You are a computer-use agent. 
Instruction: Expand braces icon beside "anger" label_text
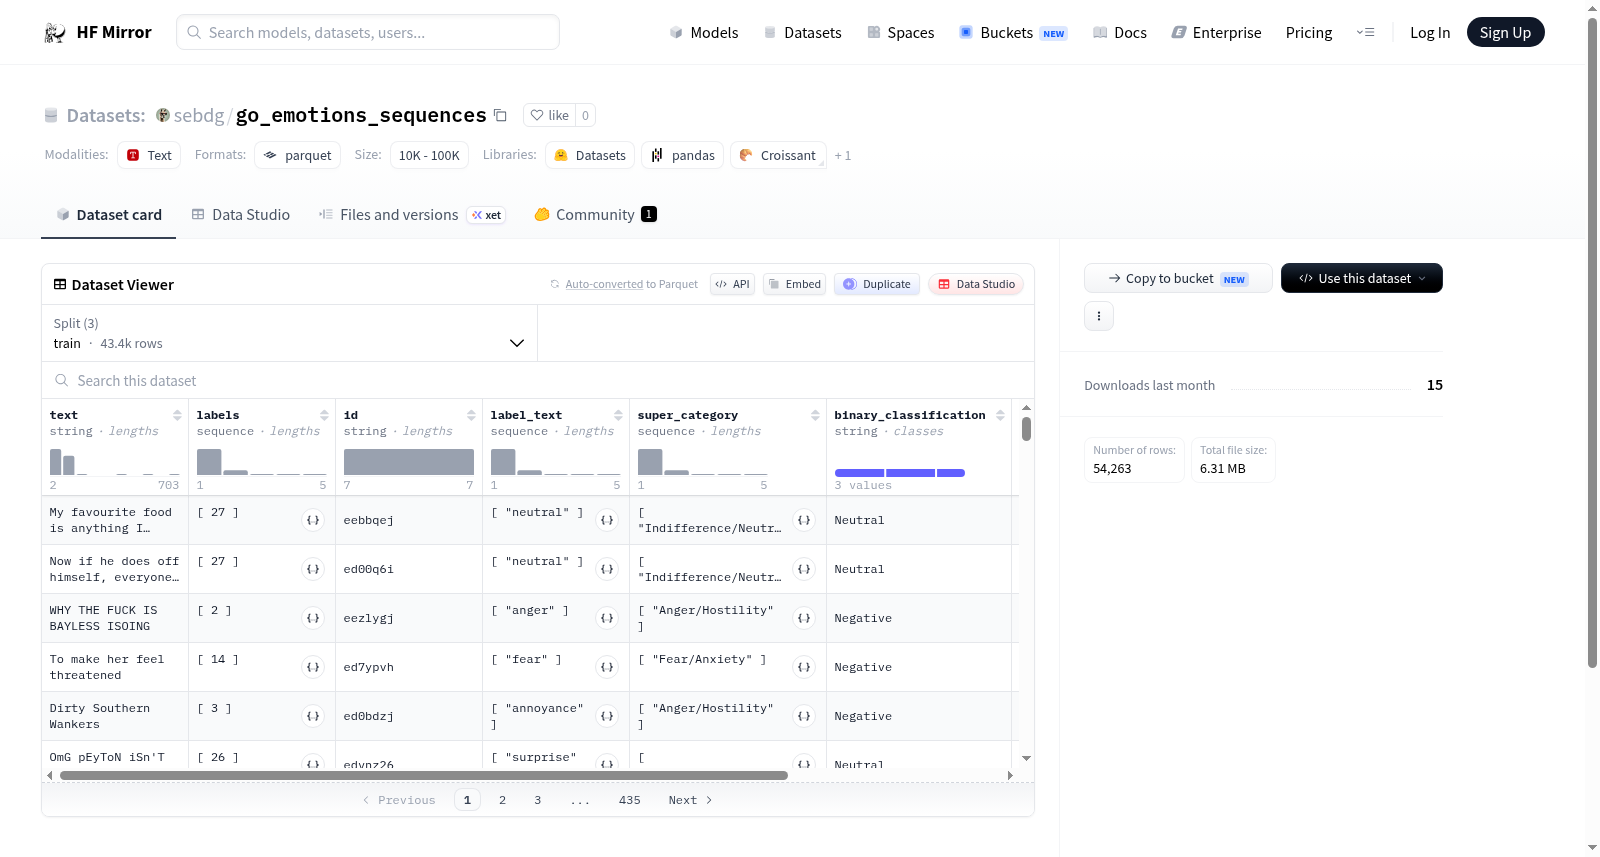pyautogui.click(x=607, y=618)
